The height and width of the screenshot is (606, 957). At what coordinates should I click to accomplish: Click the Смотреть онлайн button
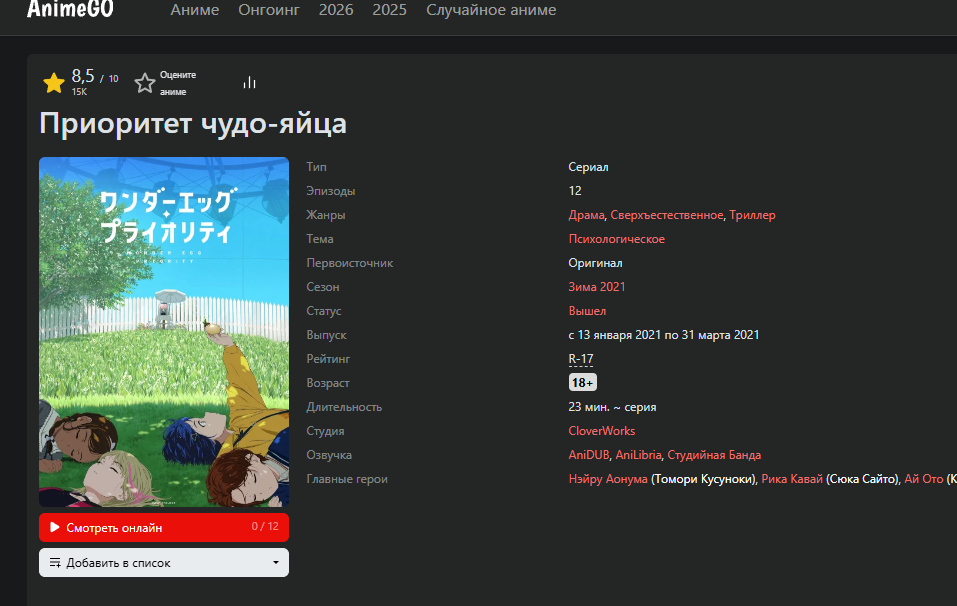click(164, 527)
